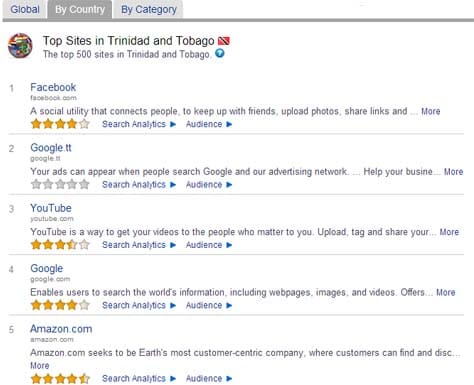Image resolution: width=474 pixels, height=385 pixels.
Task: Click Google's star rating
Action: point(60,305)
